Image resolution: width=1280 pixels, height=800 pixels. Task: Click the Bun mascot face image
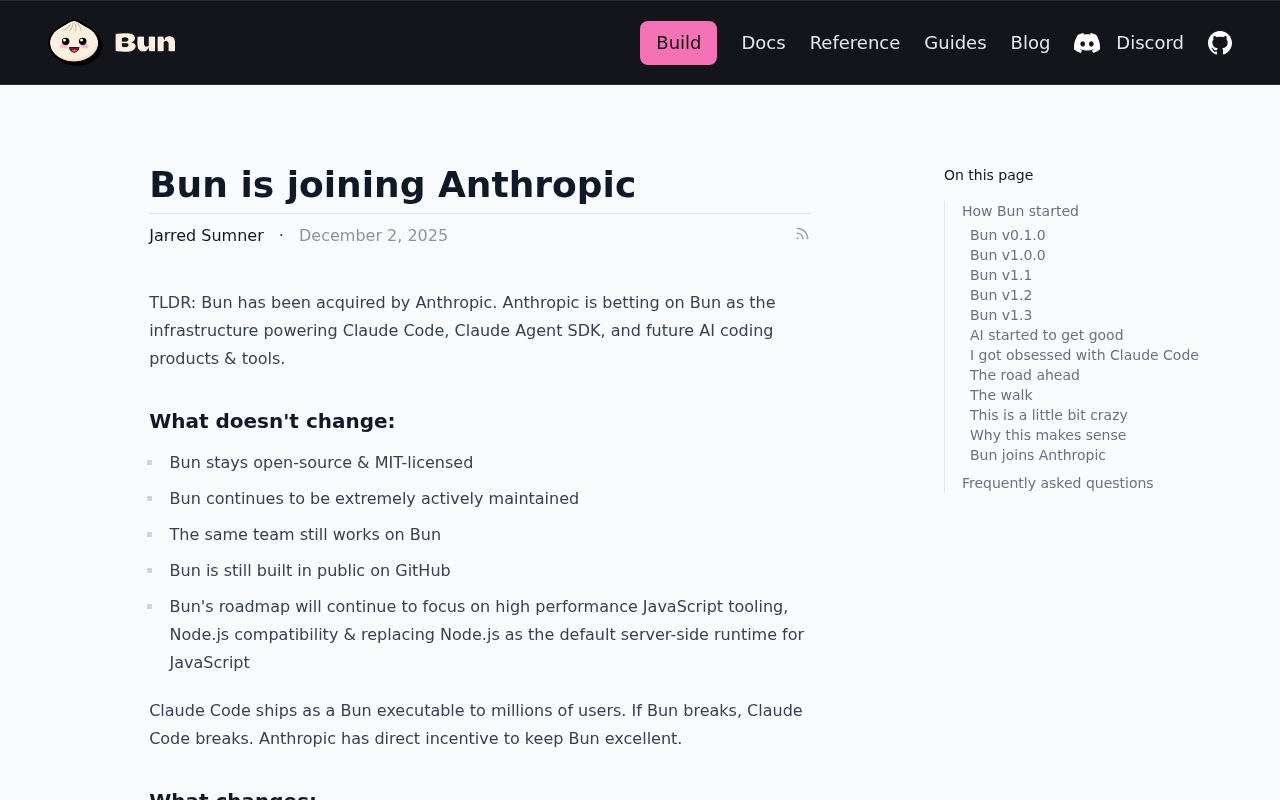(75, 42)
